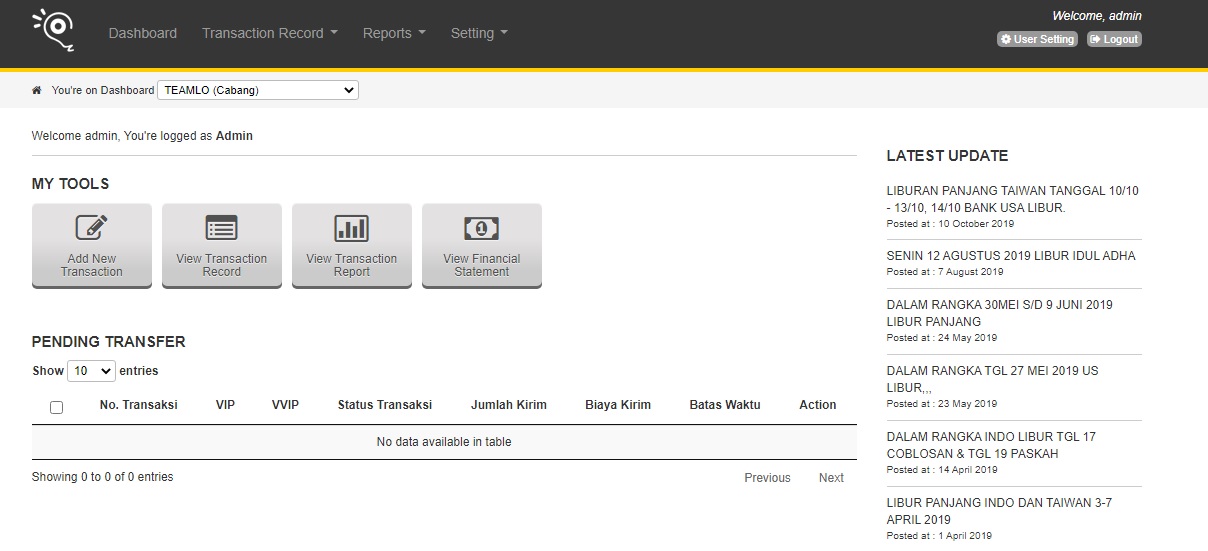
Task: Click the View Transaction Report chart icon
Action: 351,228
